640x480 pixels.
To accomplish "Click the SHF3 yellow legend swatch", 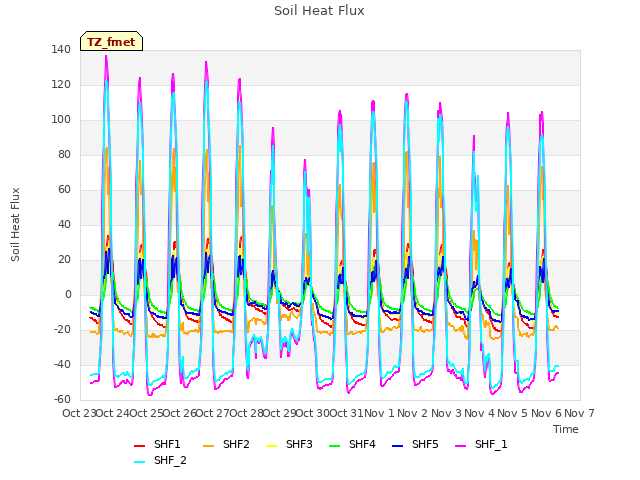I will coord(271,446).
